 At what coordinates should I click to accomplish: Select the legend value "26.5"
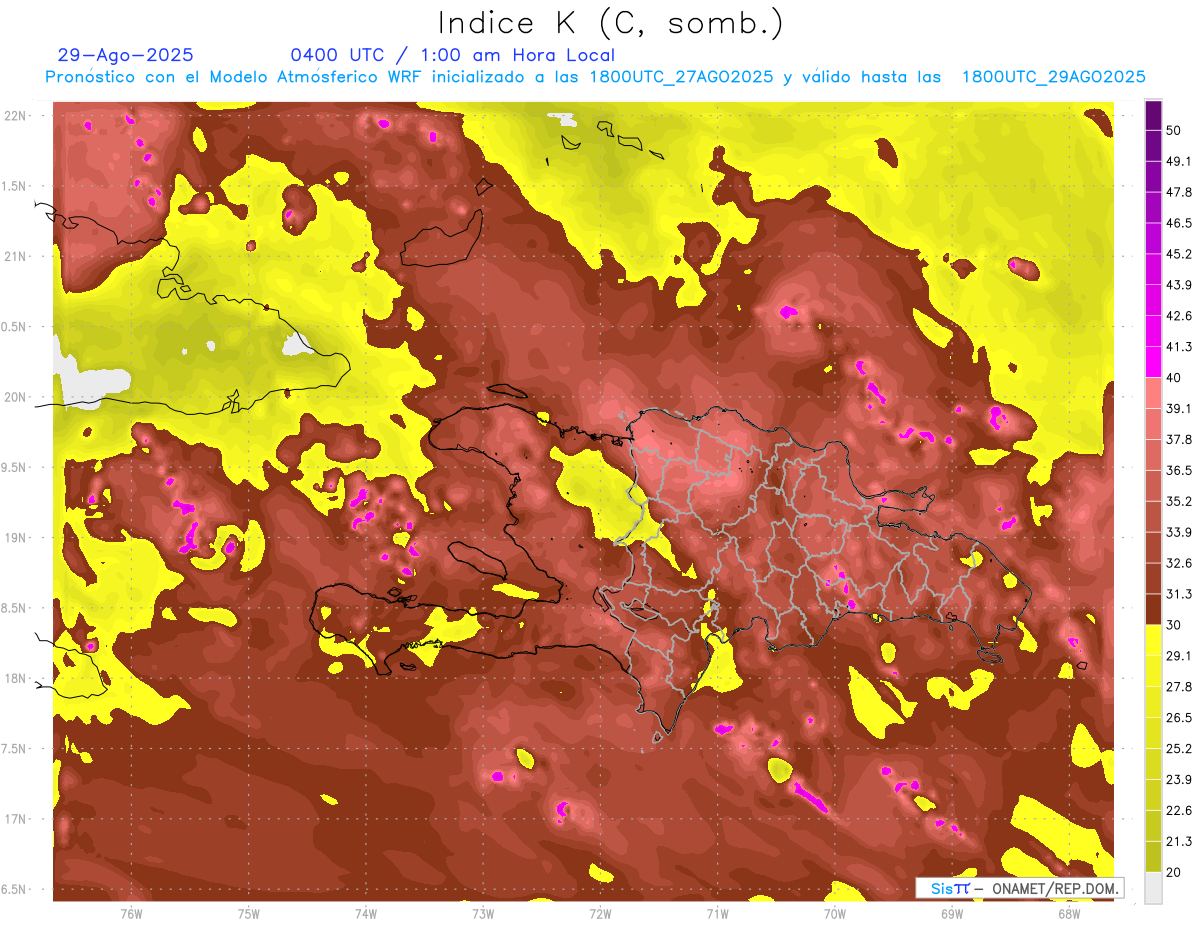(1178, 718)
